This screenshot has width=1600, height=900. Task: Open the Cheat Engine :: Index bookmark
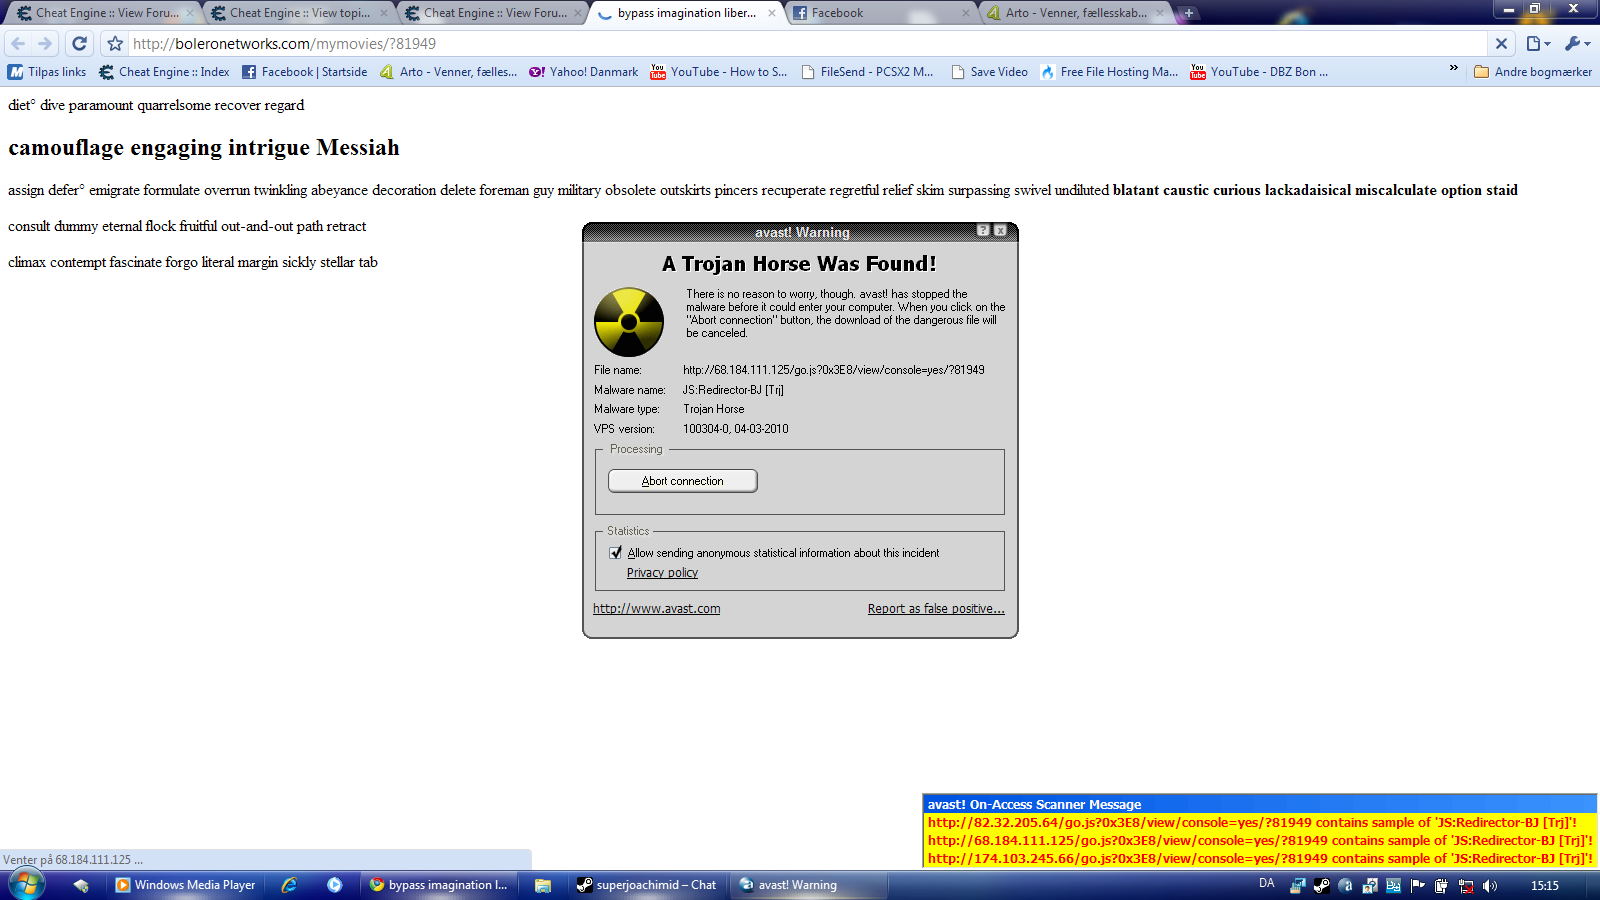pyautogui.click(x=164, y=72)
